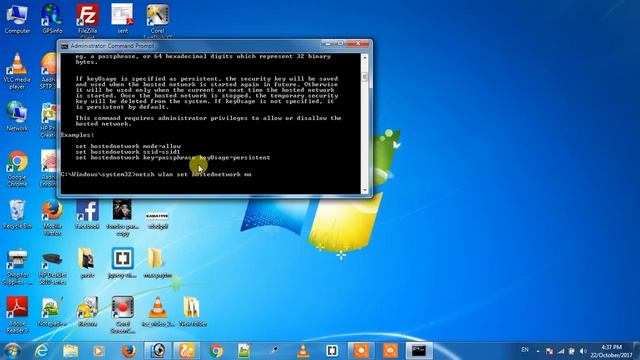The image size is (640, 360).
Task: Open the Facebook desktop shortcut
Action: [x=87, y=214]
